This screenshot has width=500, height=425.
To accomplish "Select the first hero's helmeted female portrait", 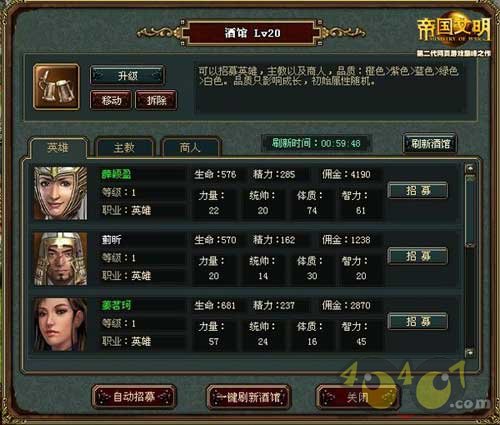I will tap(60, 193).
